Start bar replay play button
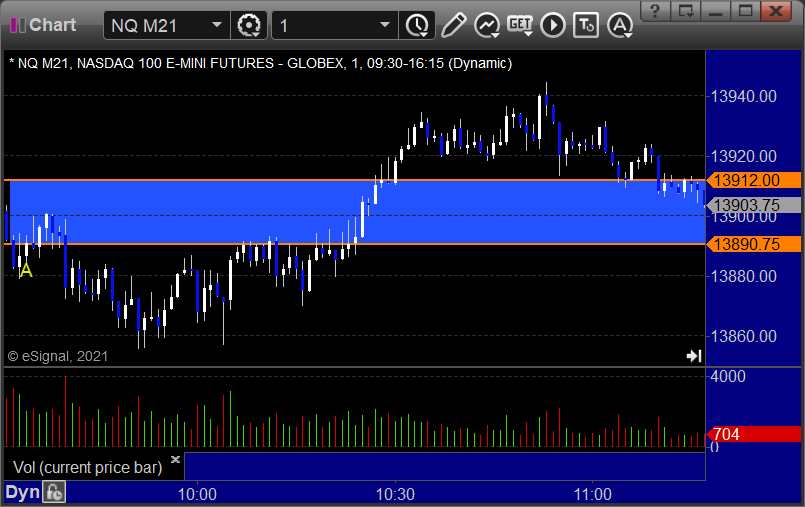The image size is (805, 507). click(x=553, y=25)
